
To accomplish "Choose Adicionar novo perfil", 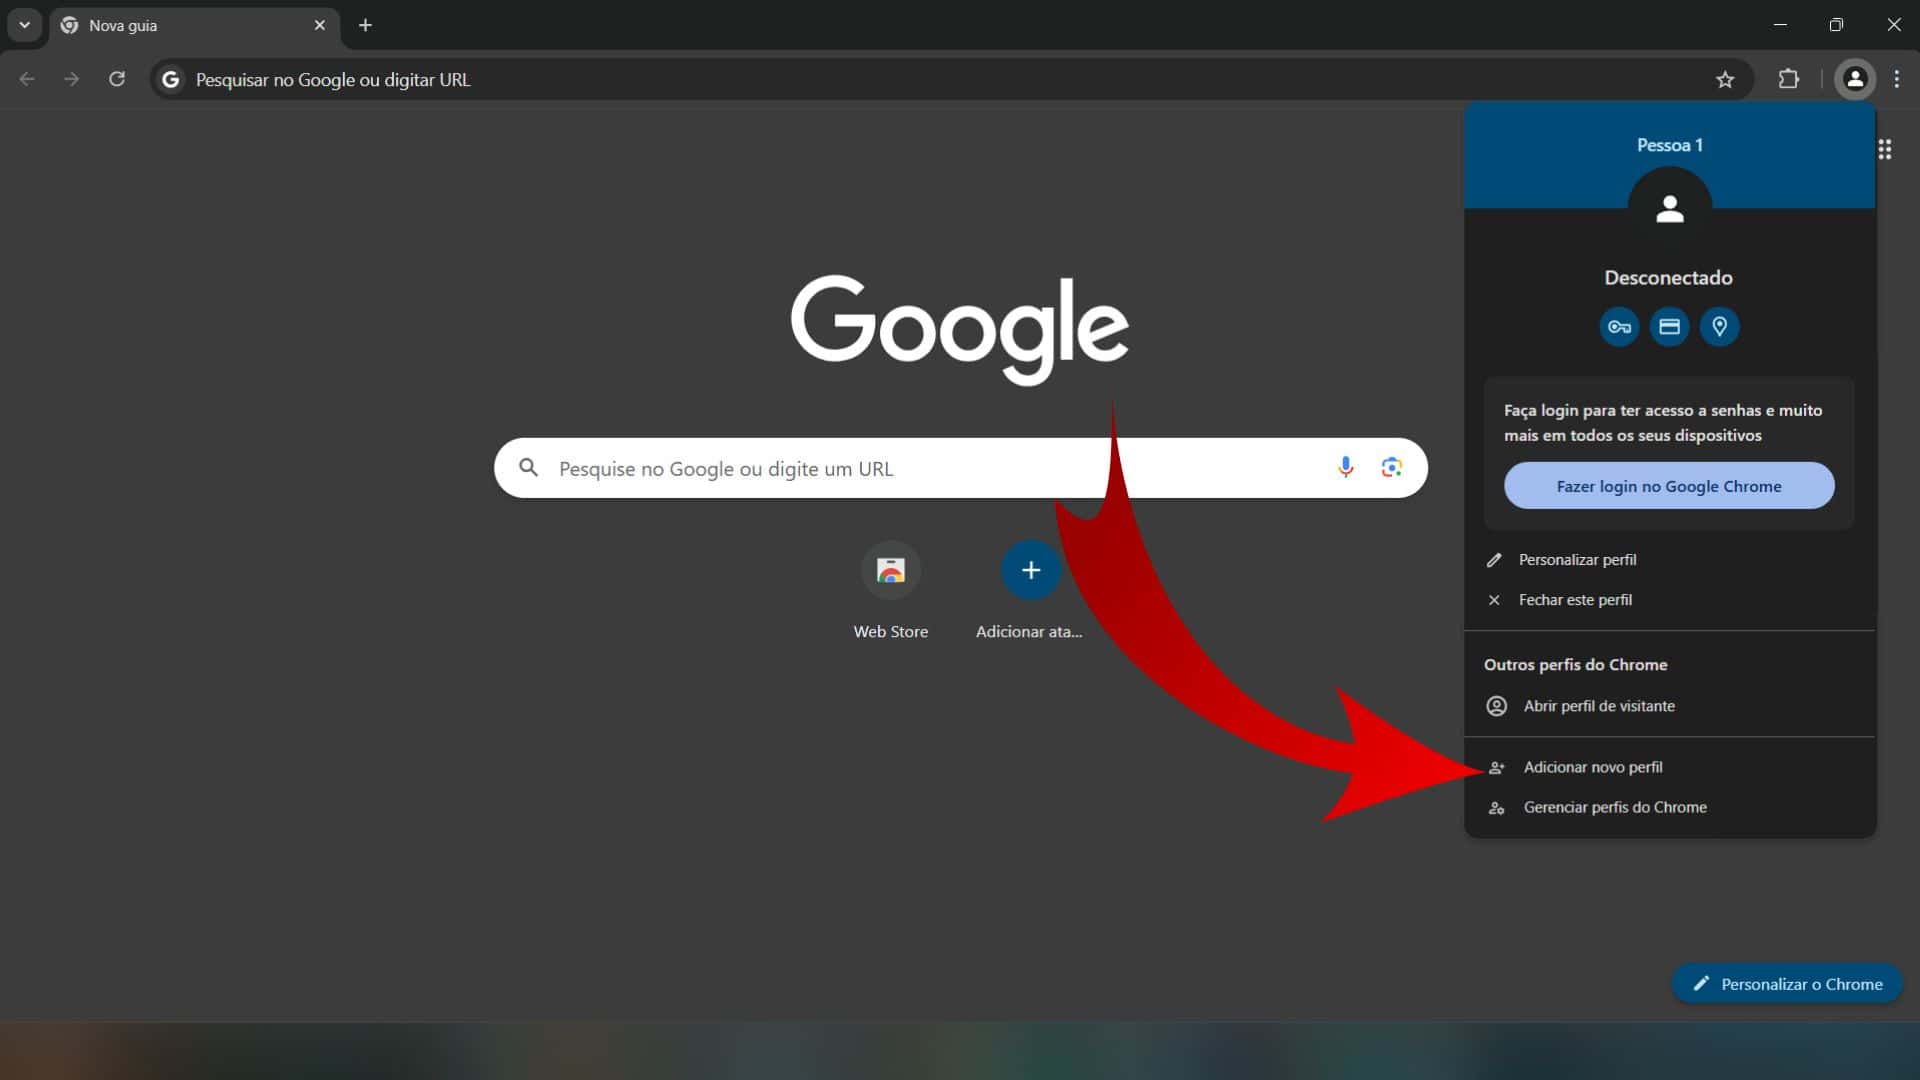I will point(1670,767).
